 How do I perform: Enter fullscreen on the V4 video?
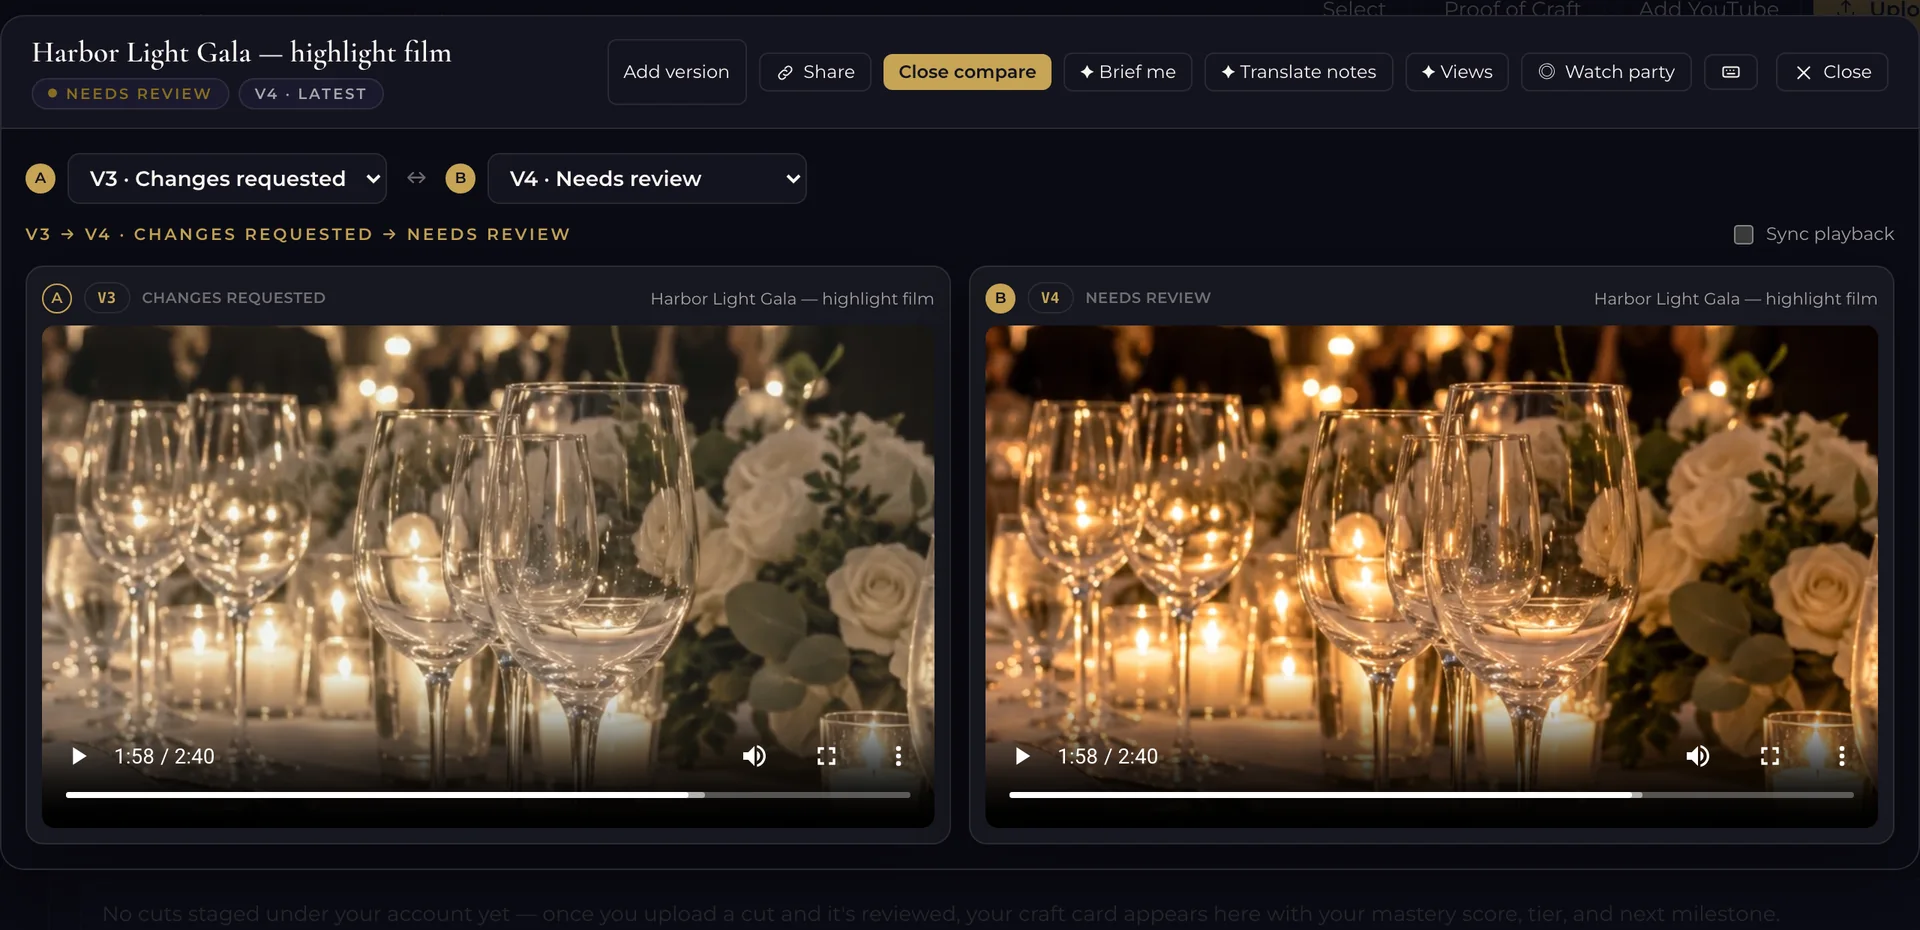(x=1769, y=756)
